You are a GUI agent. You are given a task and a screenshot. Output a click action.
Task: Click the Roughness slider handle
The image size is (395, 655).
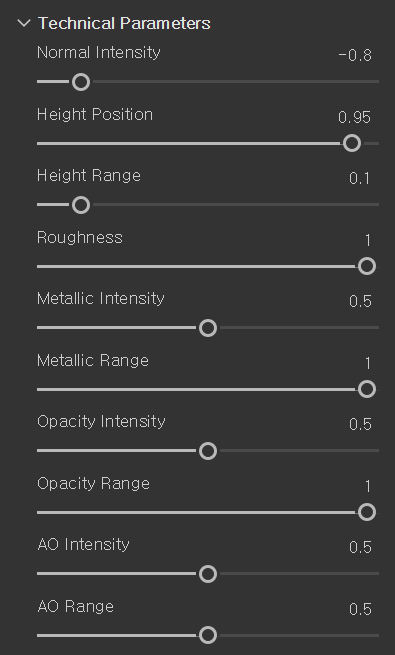[x=367, y=266]
